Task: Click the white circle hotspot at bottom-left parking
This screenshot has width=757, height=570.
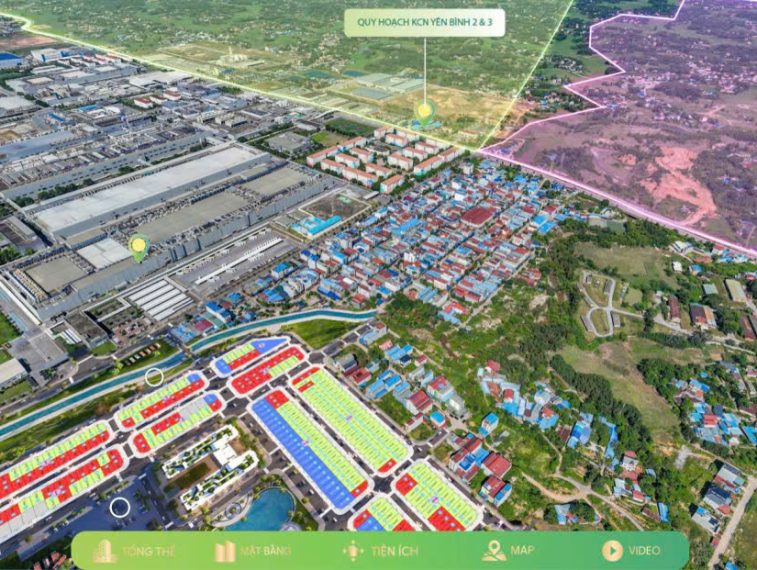Action: point(120,507)
